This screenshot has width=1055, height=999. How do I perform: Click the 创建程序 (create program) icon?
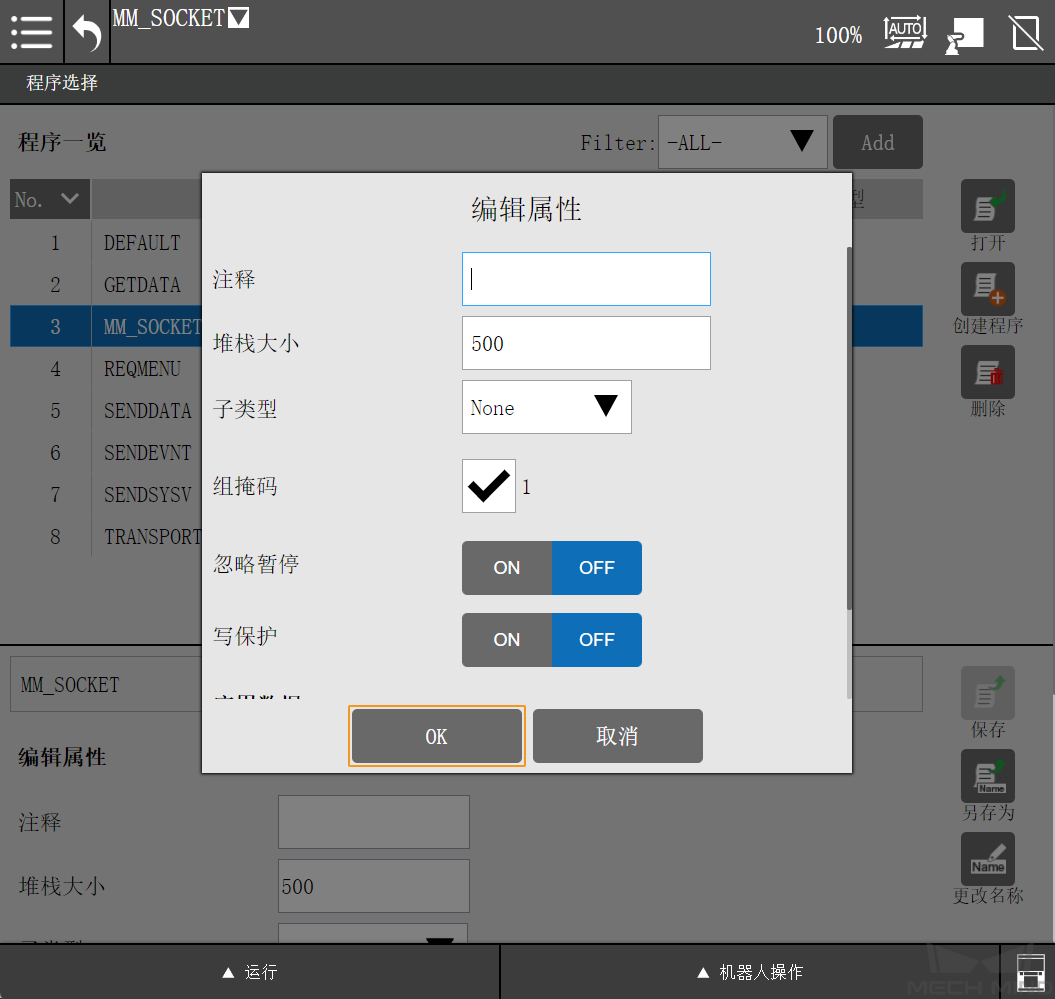tap(987, 289)
